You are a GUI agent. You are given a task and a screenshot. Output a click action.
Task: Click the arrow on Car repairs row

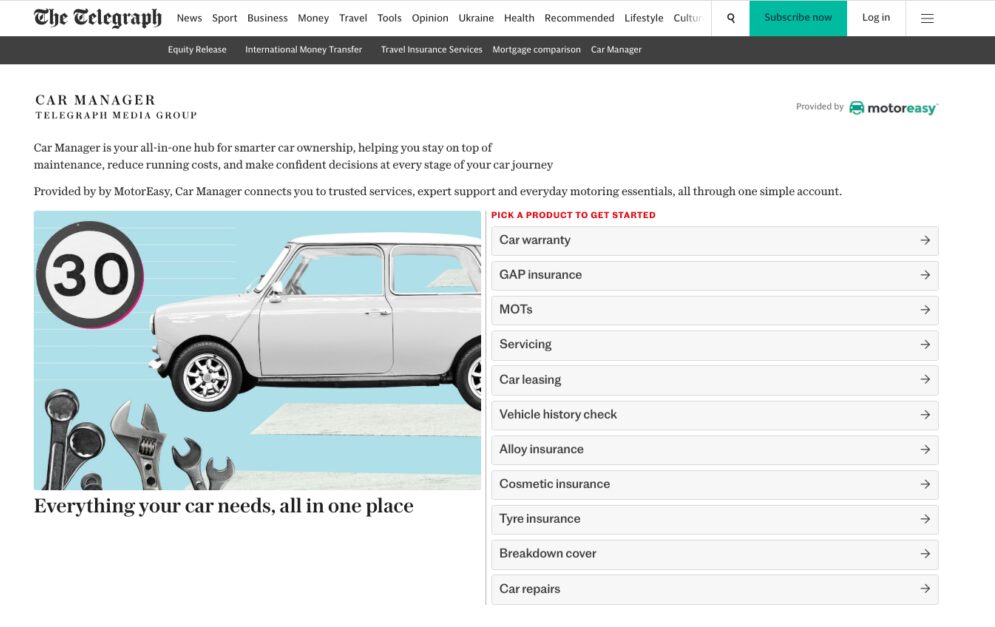coord(925,589)
